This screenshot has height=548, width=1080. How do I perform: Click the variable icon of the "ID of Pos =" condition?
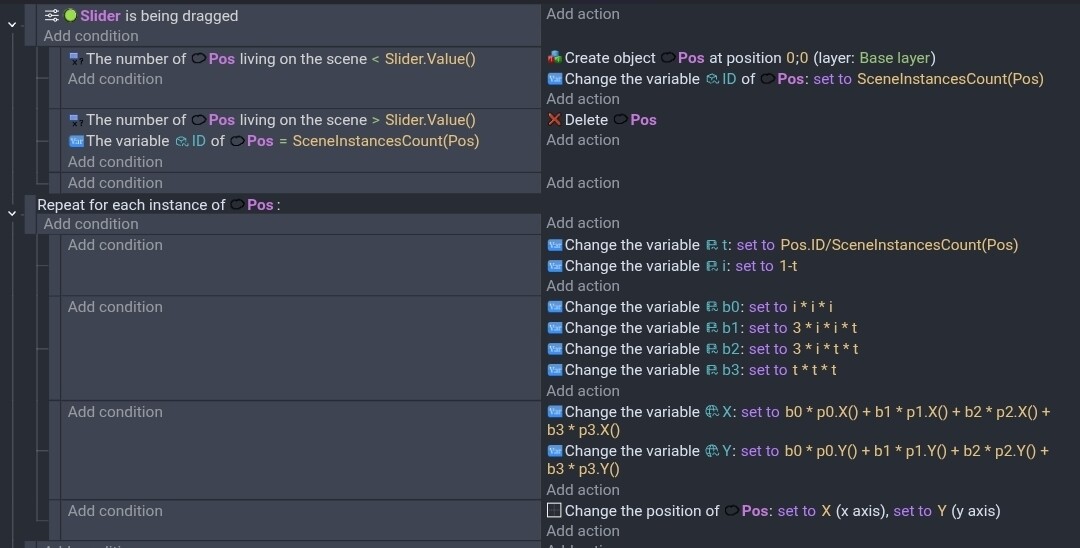[76, 141]
